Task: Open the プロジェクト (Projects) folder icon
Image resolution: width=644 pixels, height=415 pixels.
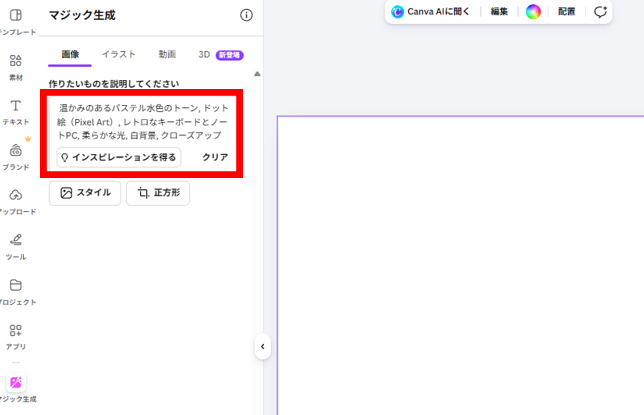Action: 16,291
